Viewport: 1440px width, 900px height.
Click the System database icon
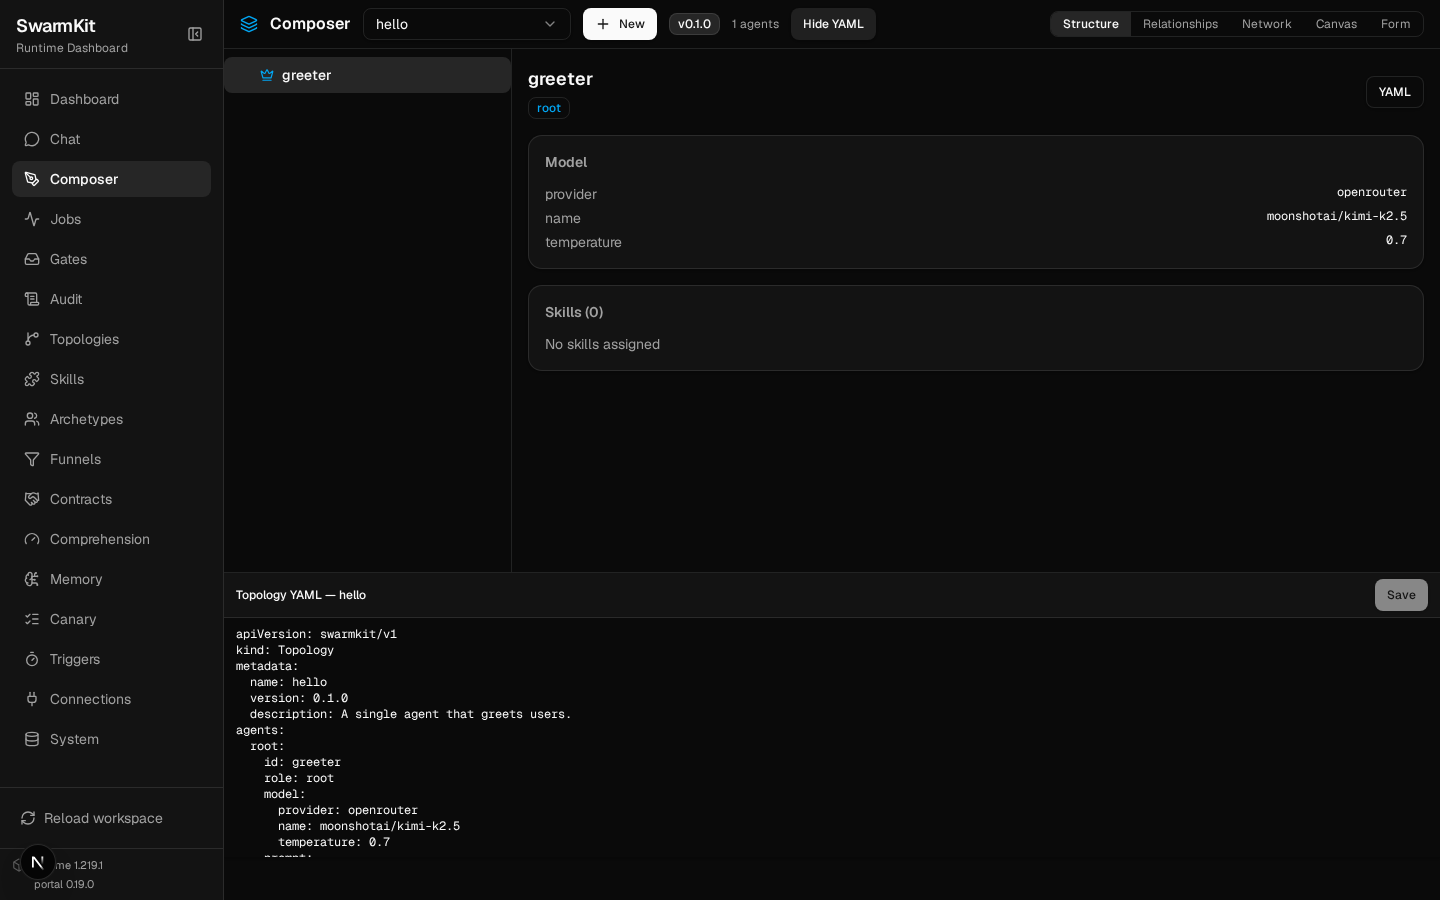[32, 739]
